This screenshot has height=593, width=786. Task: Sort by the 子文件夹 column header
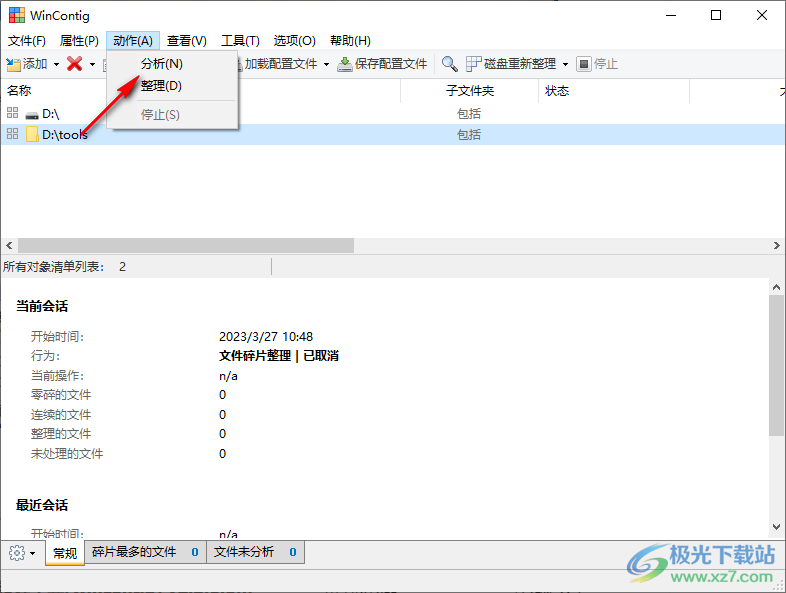pos(470,91)
